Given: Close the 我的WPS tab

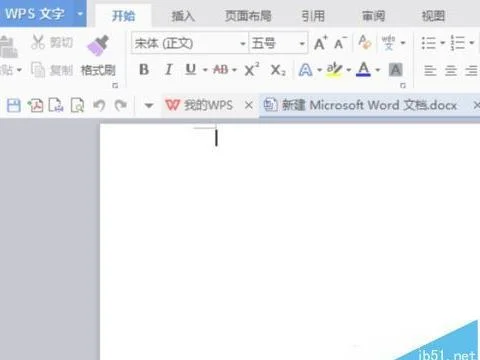Looking at the screenshot, I should tap(248, 105).
